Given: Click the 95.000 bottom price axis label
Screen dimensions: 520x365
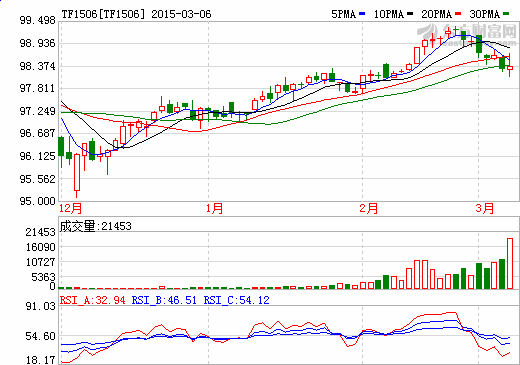Looking at the screenshot, I should coord(38,201).
